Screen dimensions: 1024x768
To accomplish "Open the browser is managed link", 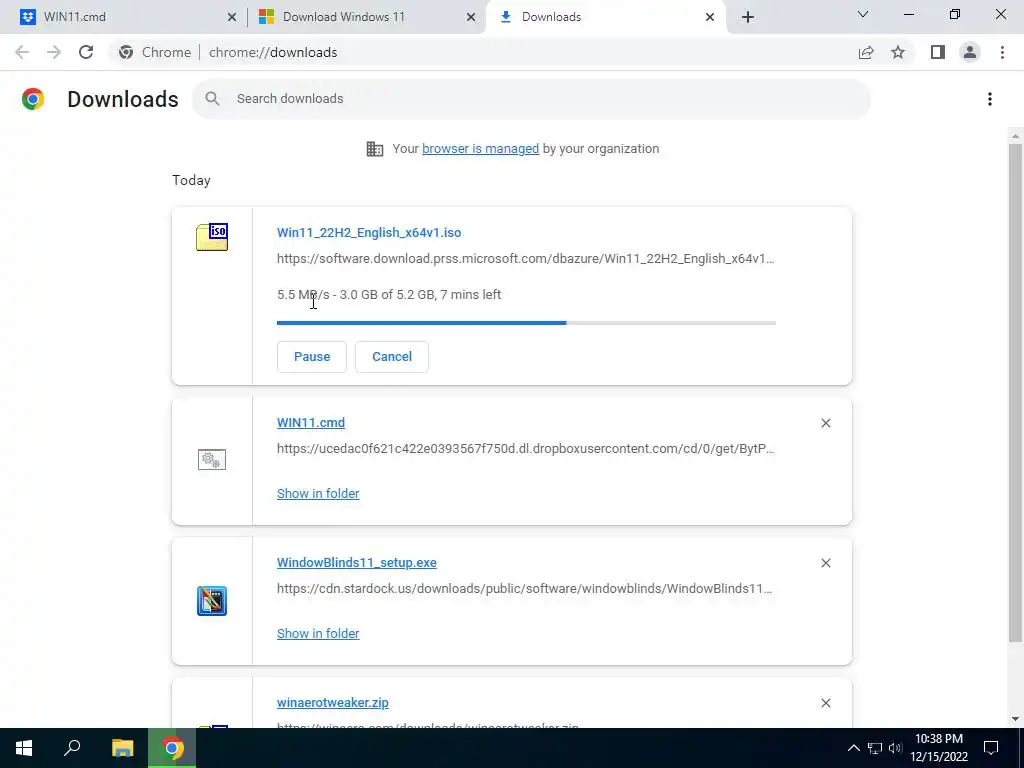I will (480, 148).
